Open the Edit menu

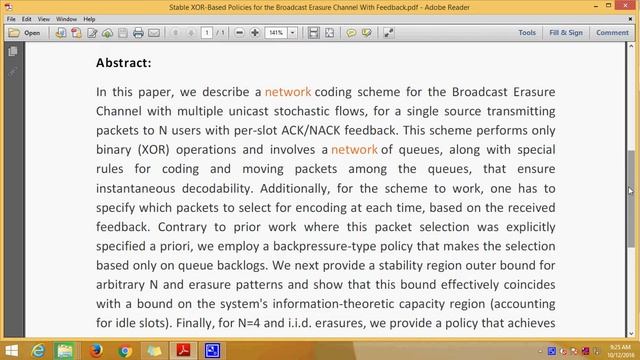(27, 19)
